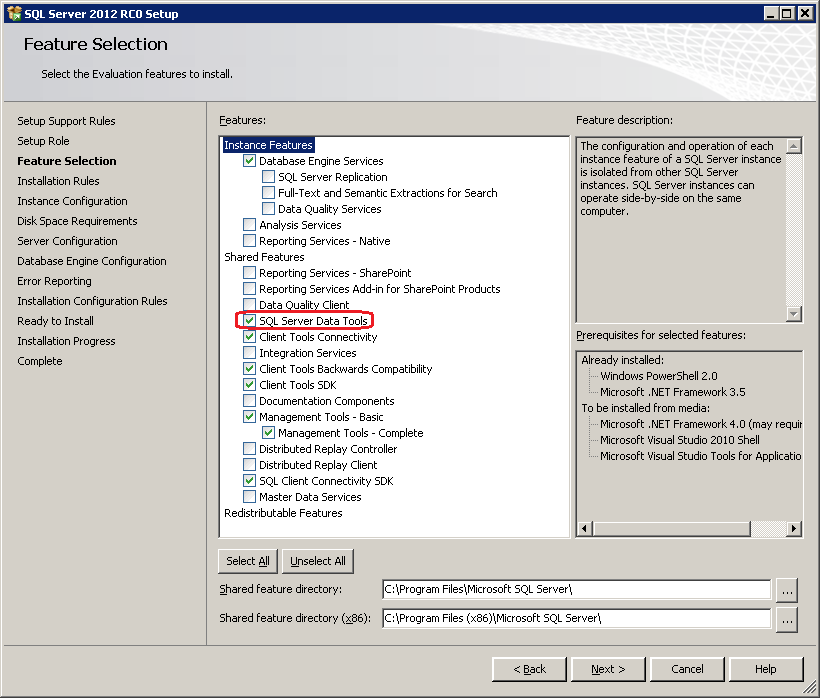This screenshot has width=820, height=698.
Task: Select Microsoft .NET Framework 3.5 prerequisite
Action: pos(673,392)
